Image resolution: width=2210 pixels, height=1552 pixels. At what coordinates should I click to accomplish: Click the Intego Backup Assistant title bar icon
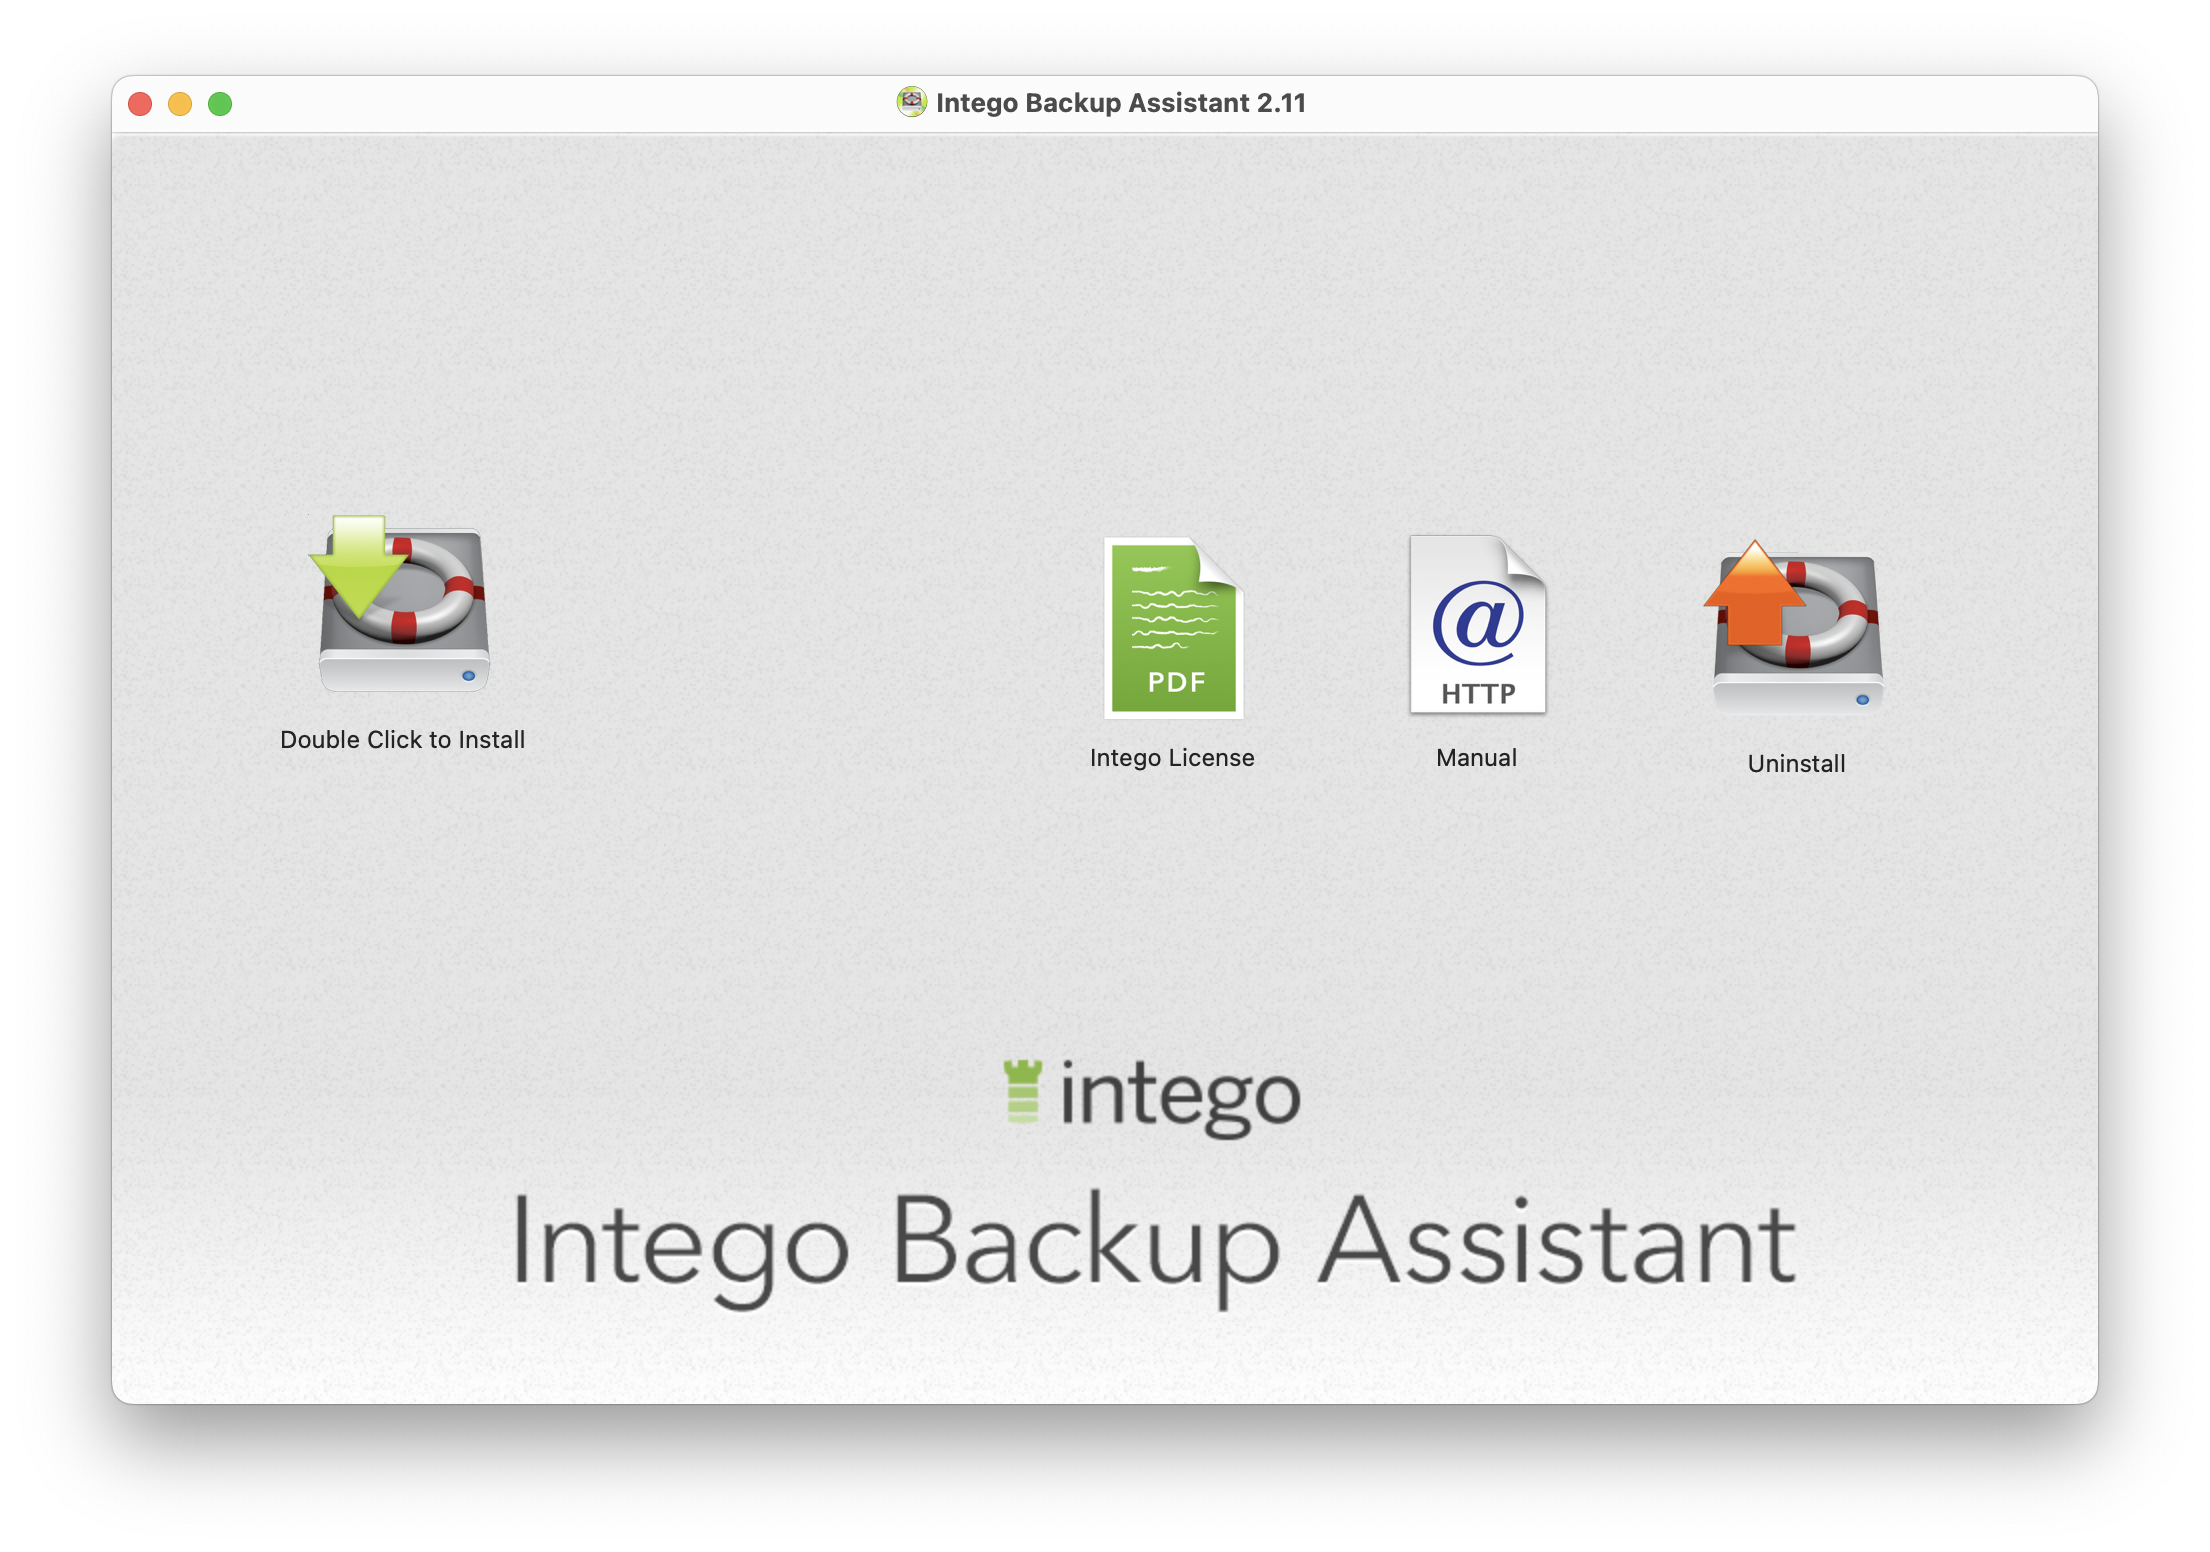point(911,103)
